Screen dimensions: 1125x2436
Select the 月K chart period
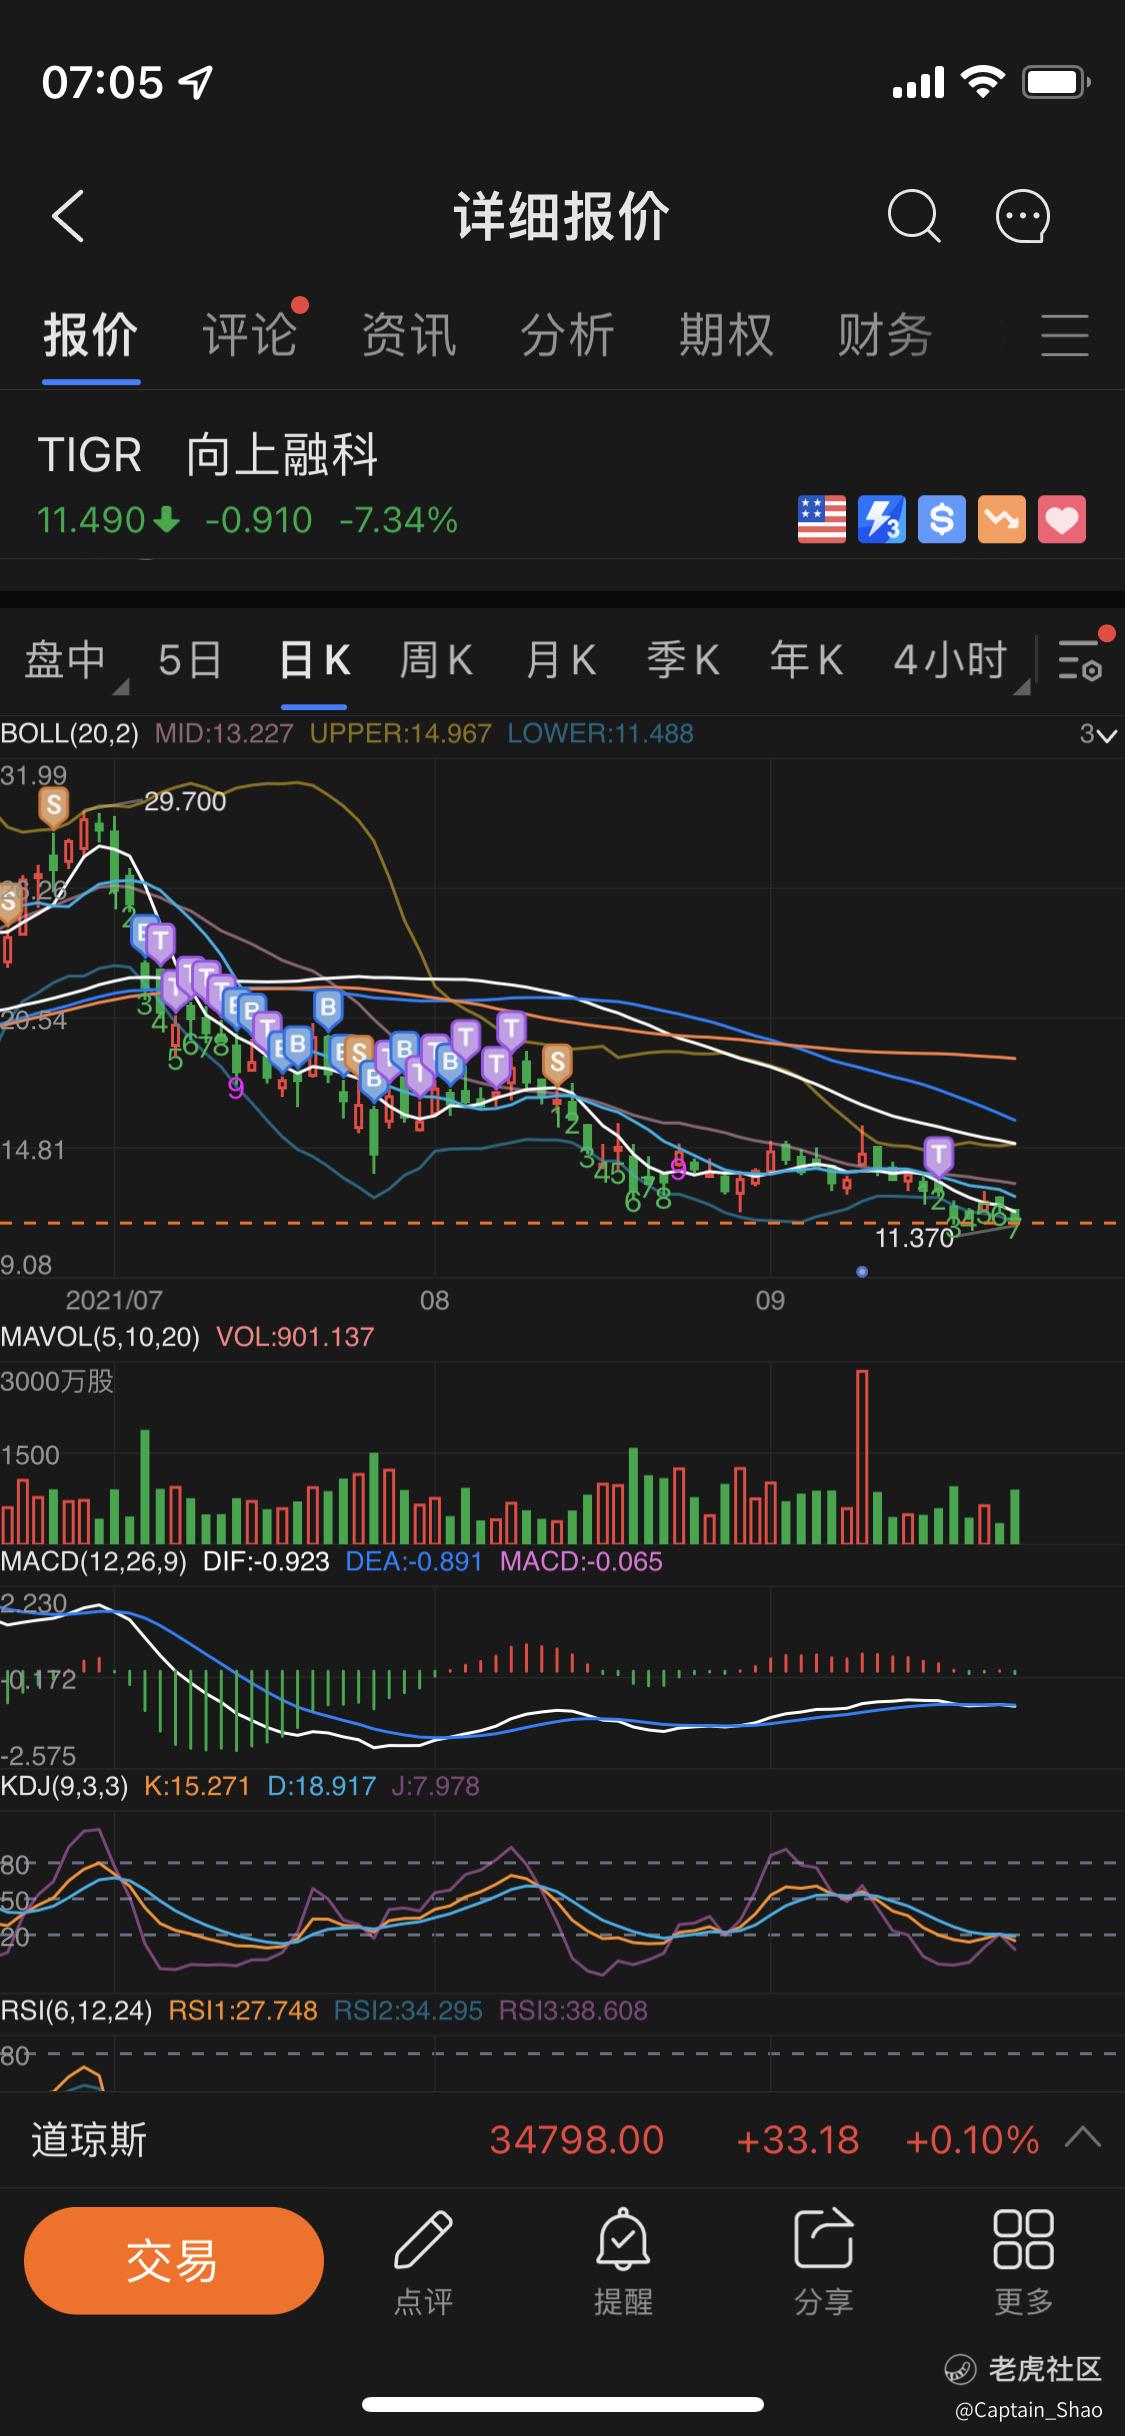point(561,660)
